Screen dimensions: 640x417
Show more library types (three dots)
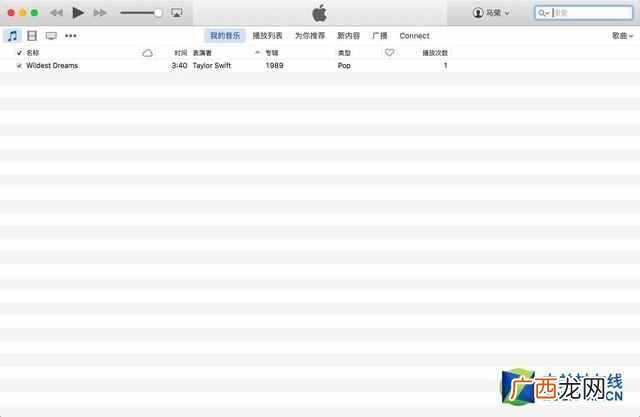tap(71, 36)
